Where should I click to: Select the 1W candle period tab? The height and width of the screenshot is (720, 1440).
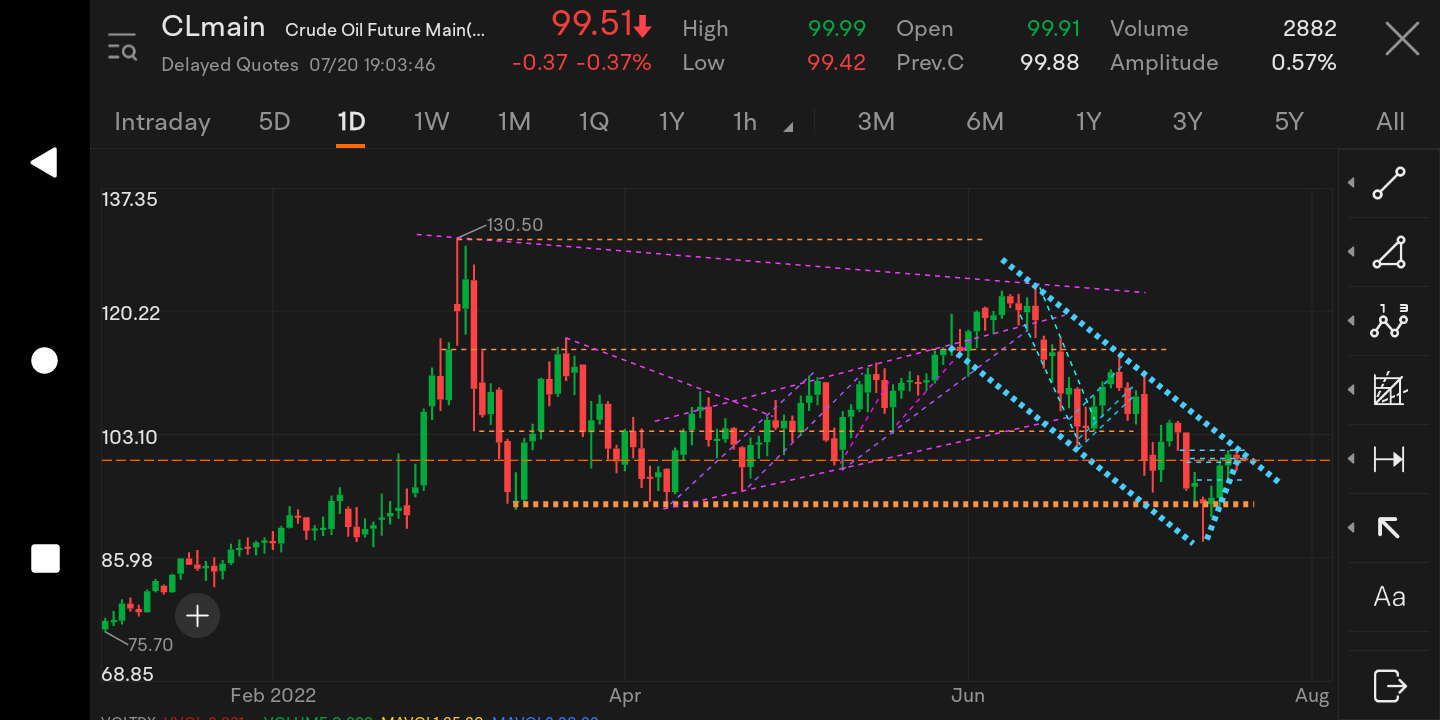[x=431, y=122]
